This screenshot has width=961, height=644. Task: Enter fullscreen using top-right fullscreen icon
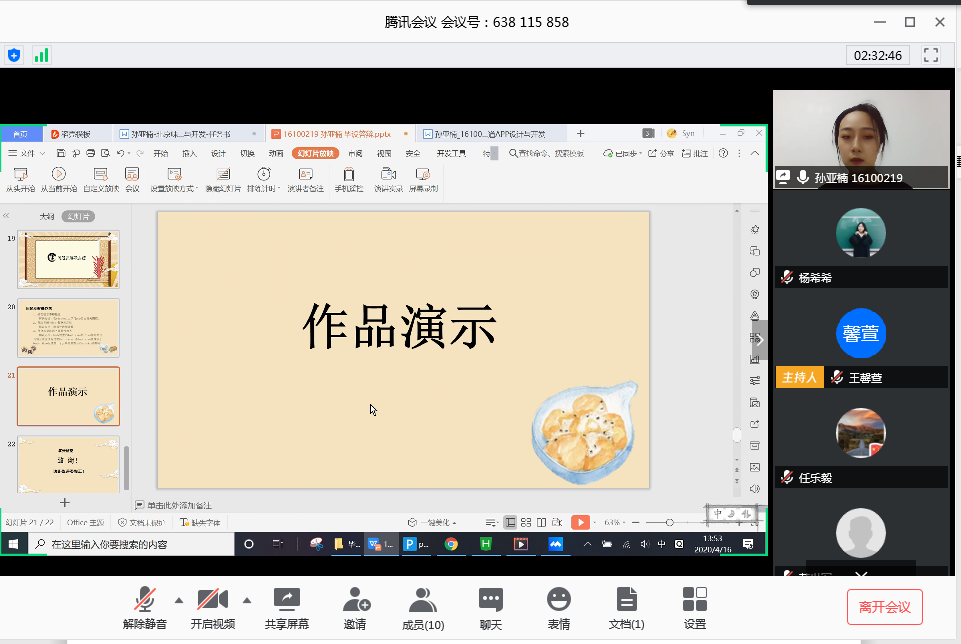930,55
